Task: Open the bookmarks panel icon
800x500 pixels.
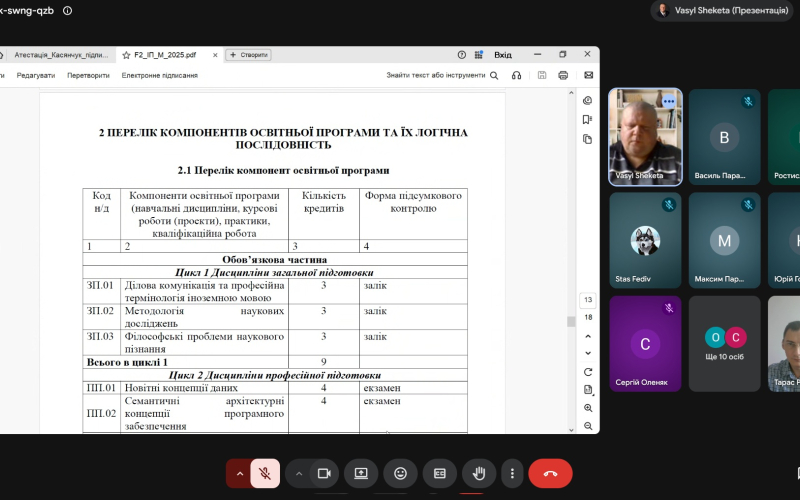Action: 588,119
